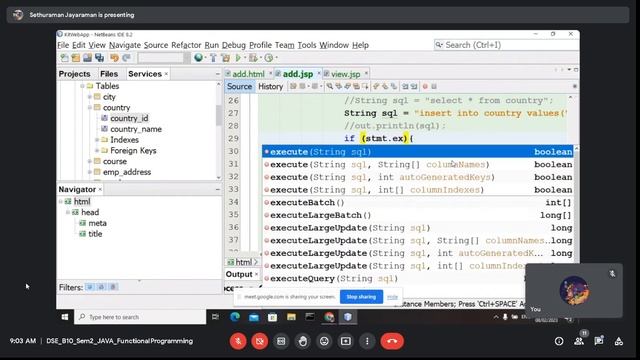Switch to the Files tab

[x=109, y=74]
